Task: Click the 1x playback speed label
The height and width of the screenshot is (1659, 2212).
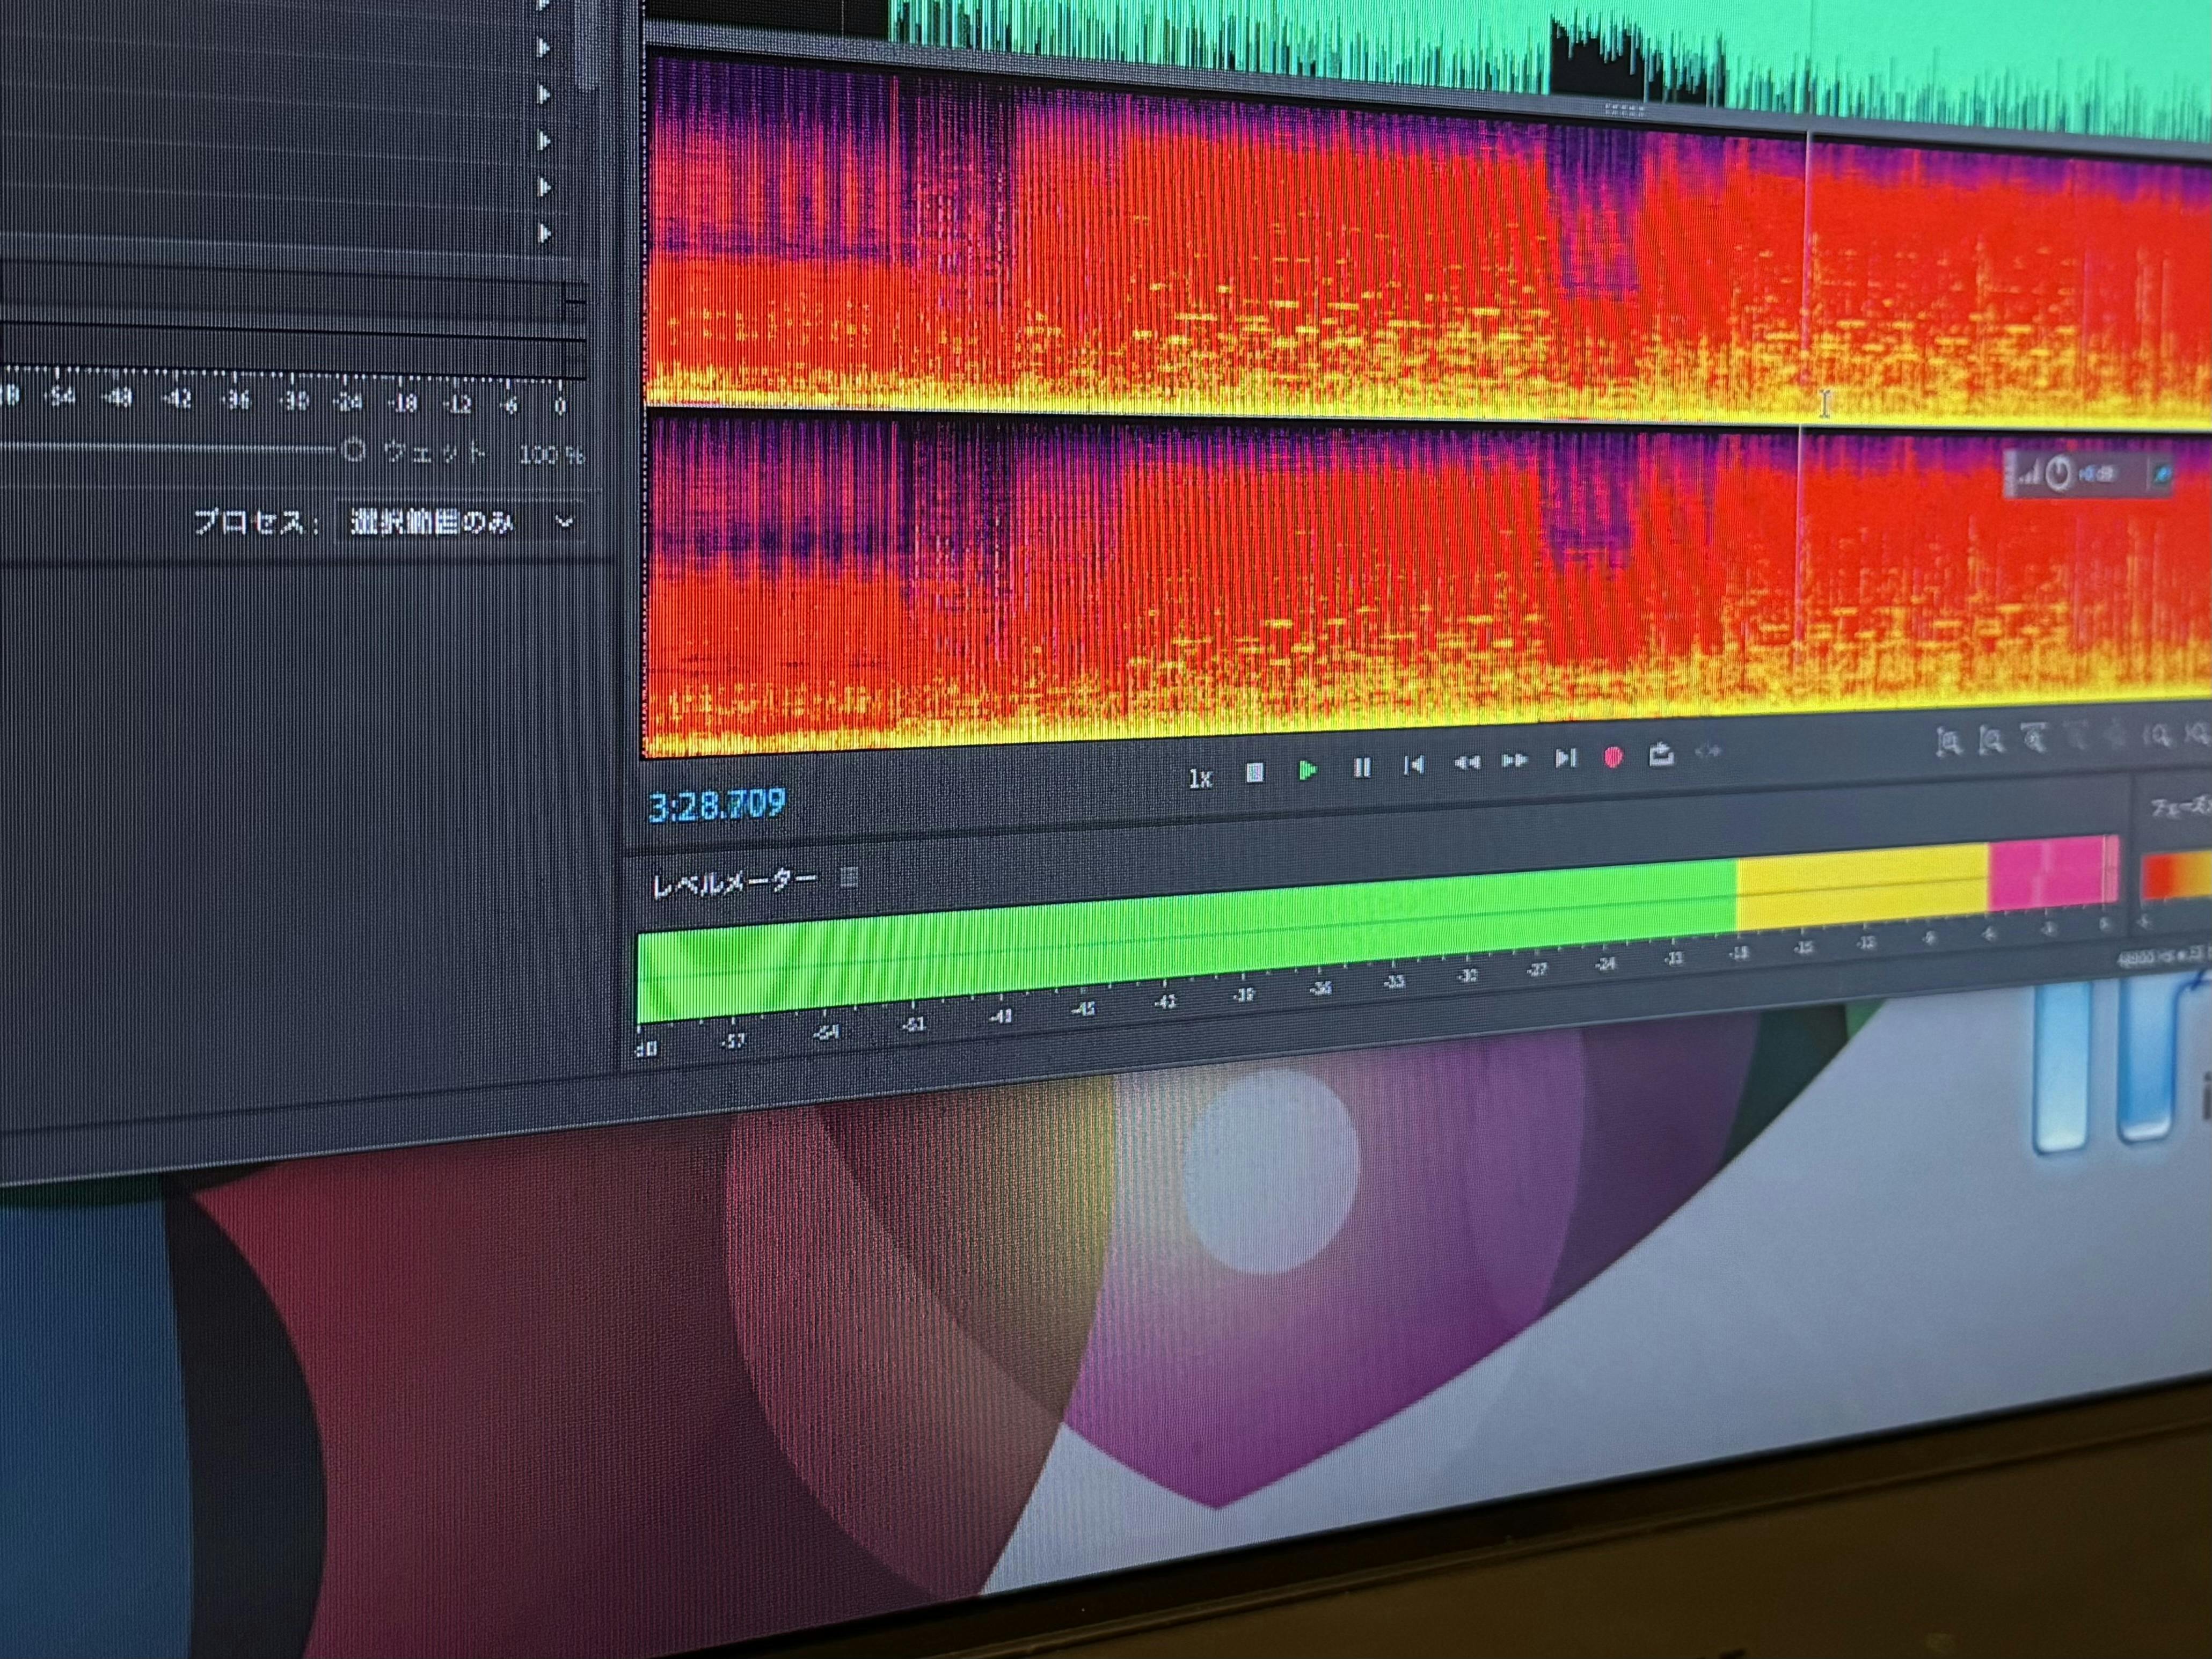Action: 1200,778
